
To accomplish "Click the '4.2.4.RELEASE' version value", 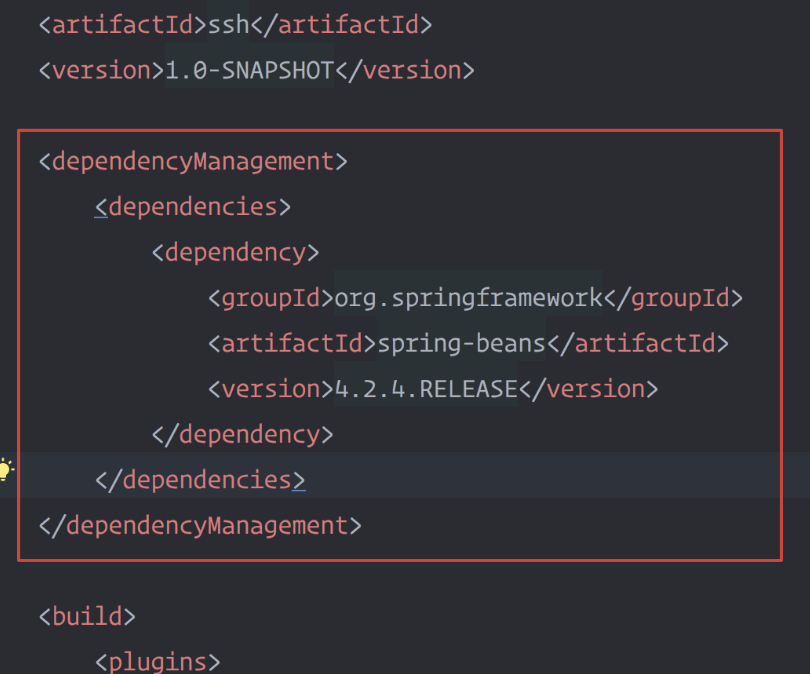I will tap(426, 389).
